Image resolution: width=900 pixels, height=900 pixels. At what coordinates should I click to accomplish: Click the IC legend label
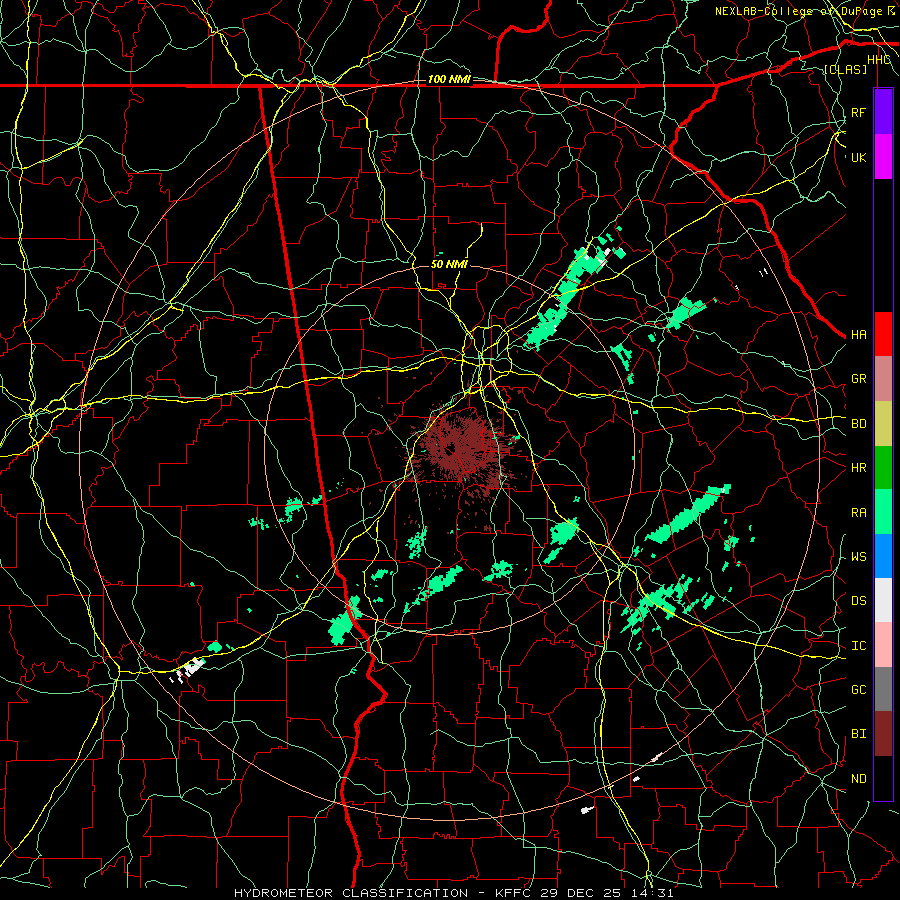pos(858,646)
